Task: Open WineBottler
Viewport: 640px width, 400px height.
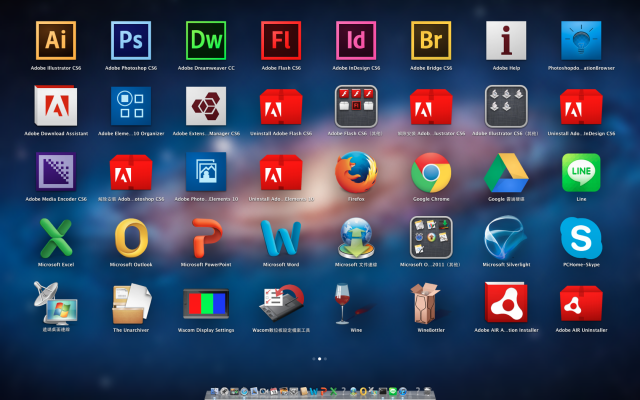Action: (426, 304)
